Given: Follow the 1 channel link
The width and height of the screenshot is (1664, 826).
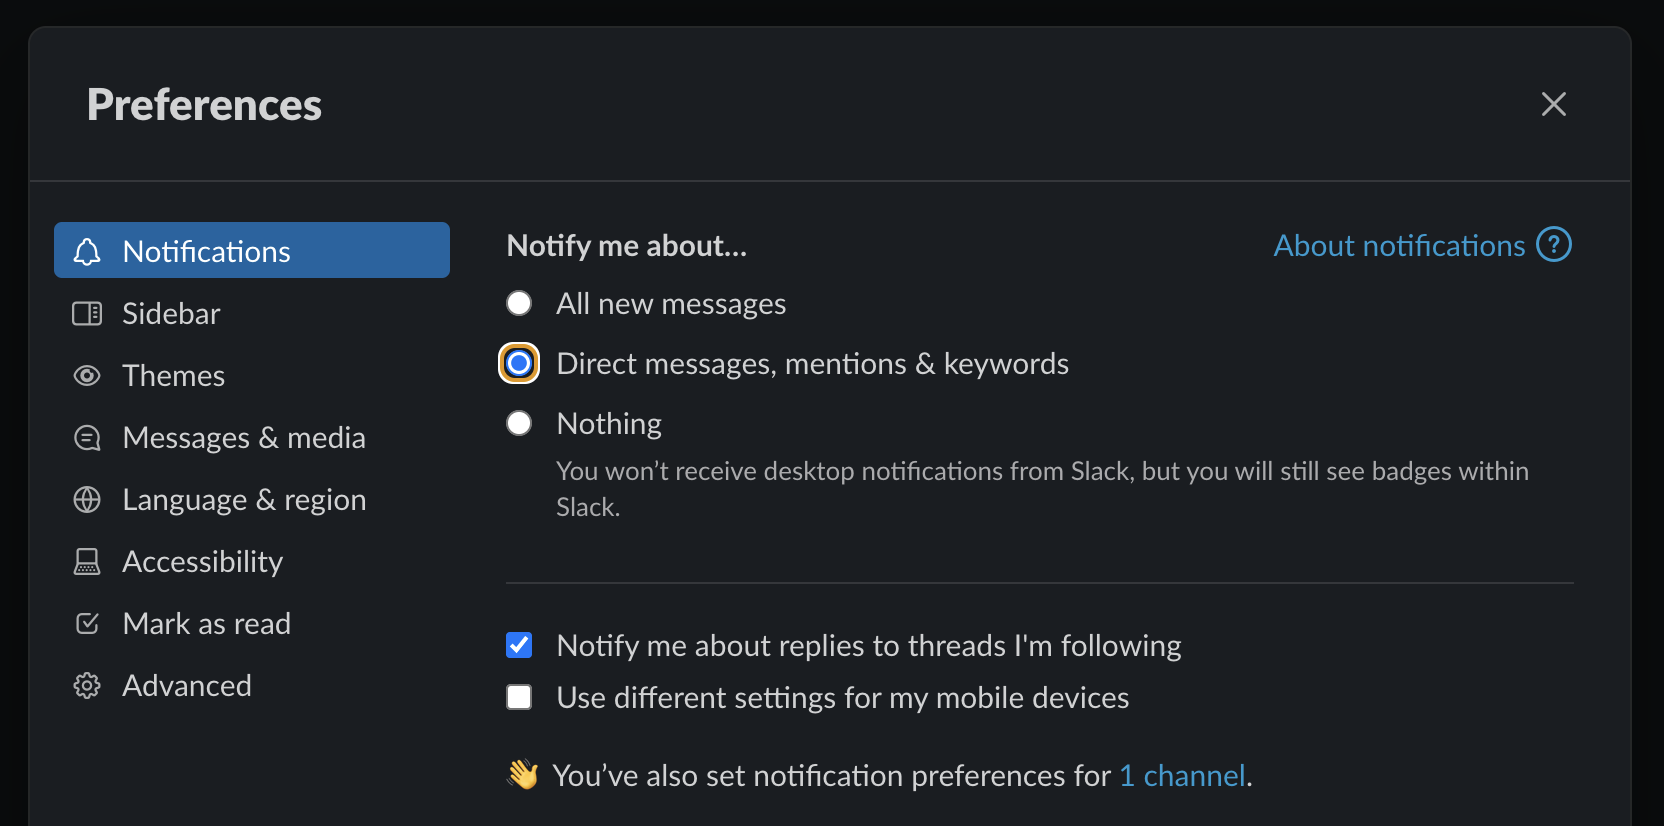Looking at the screenshot, I should tap(1182, 776).
